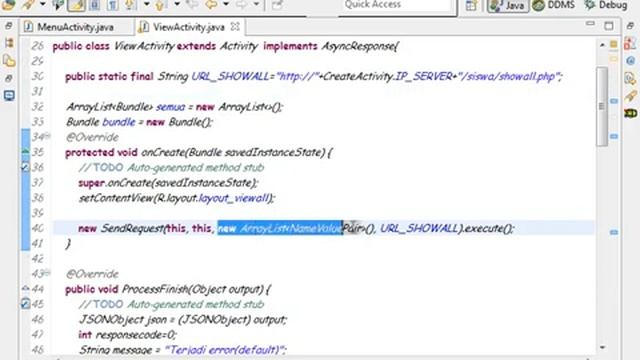640x360 pixels.
Task: Click the editor scrollbar up arrow
Action: tap(602, 45)
